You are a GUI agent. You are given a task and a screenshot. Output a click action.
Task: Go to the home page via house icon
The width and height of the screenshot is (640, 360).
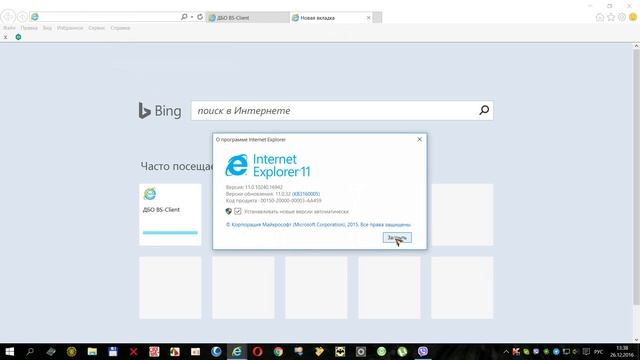[x=600, y=17]
